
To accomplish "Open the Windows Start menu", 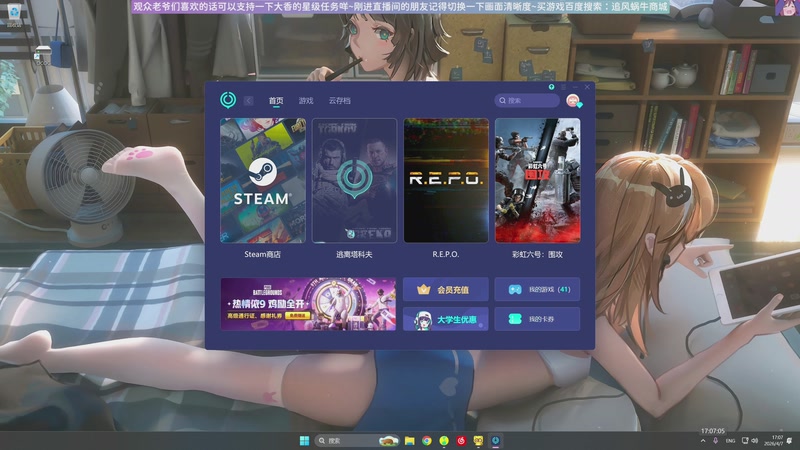I will (305, 440).
